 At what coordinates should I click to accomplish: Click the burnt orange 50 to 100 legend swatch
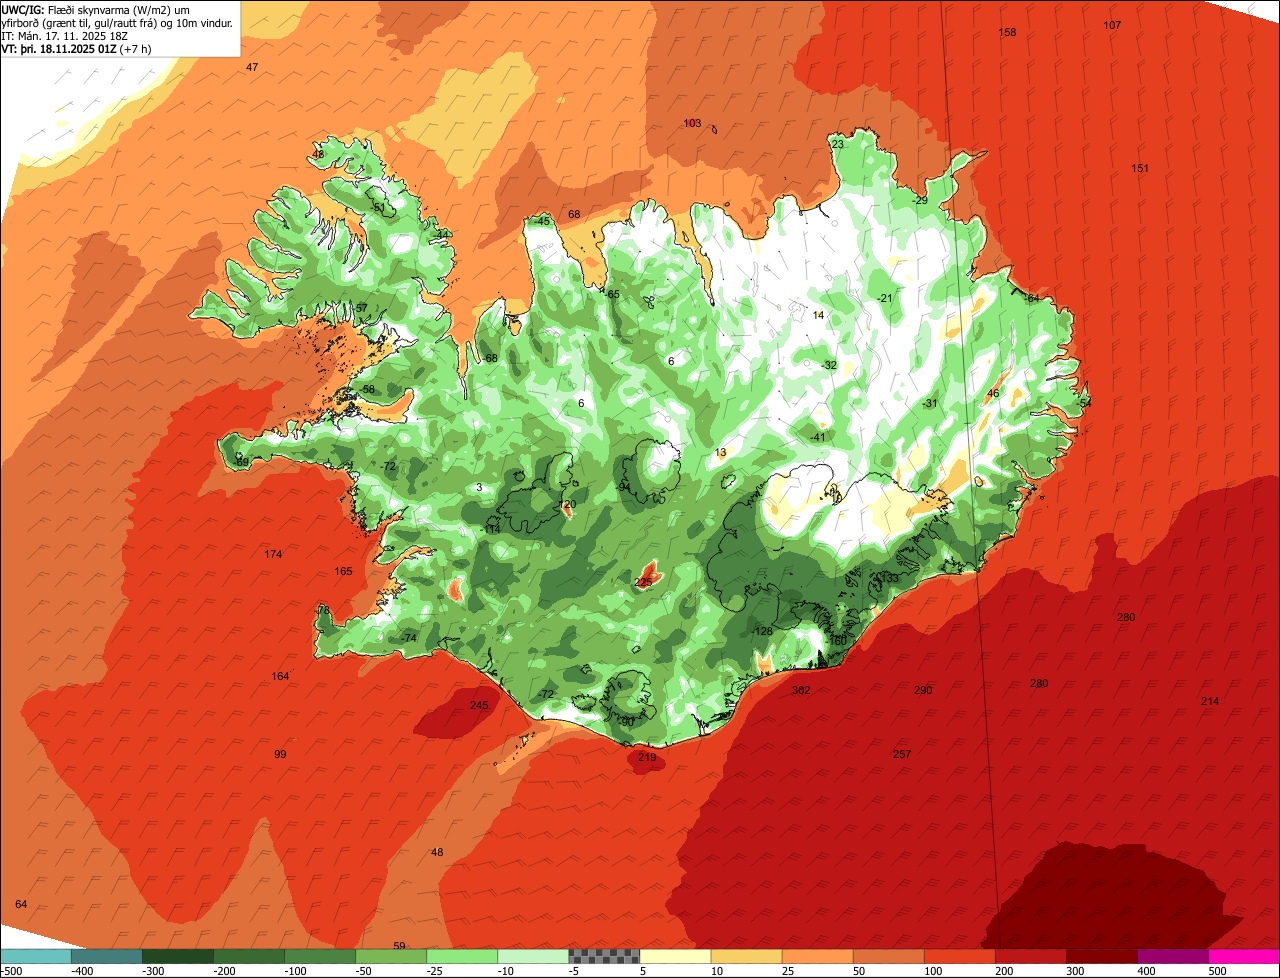(888, 956)
